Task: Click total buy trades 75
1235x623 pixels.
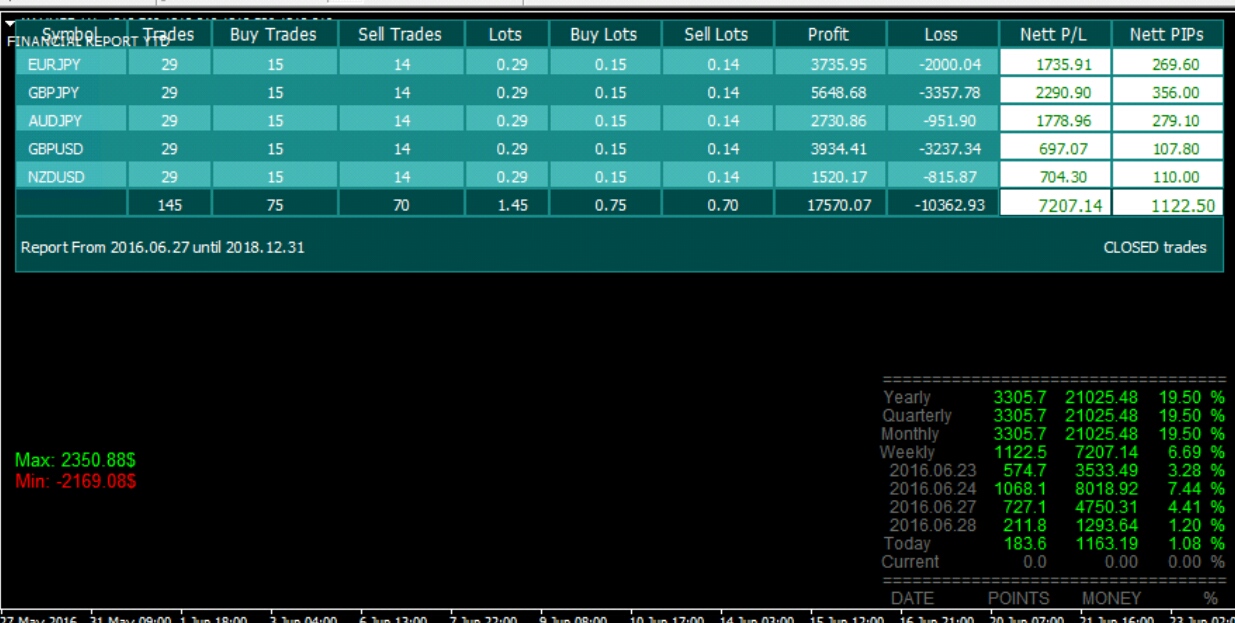Action: tap(275, 204)
